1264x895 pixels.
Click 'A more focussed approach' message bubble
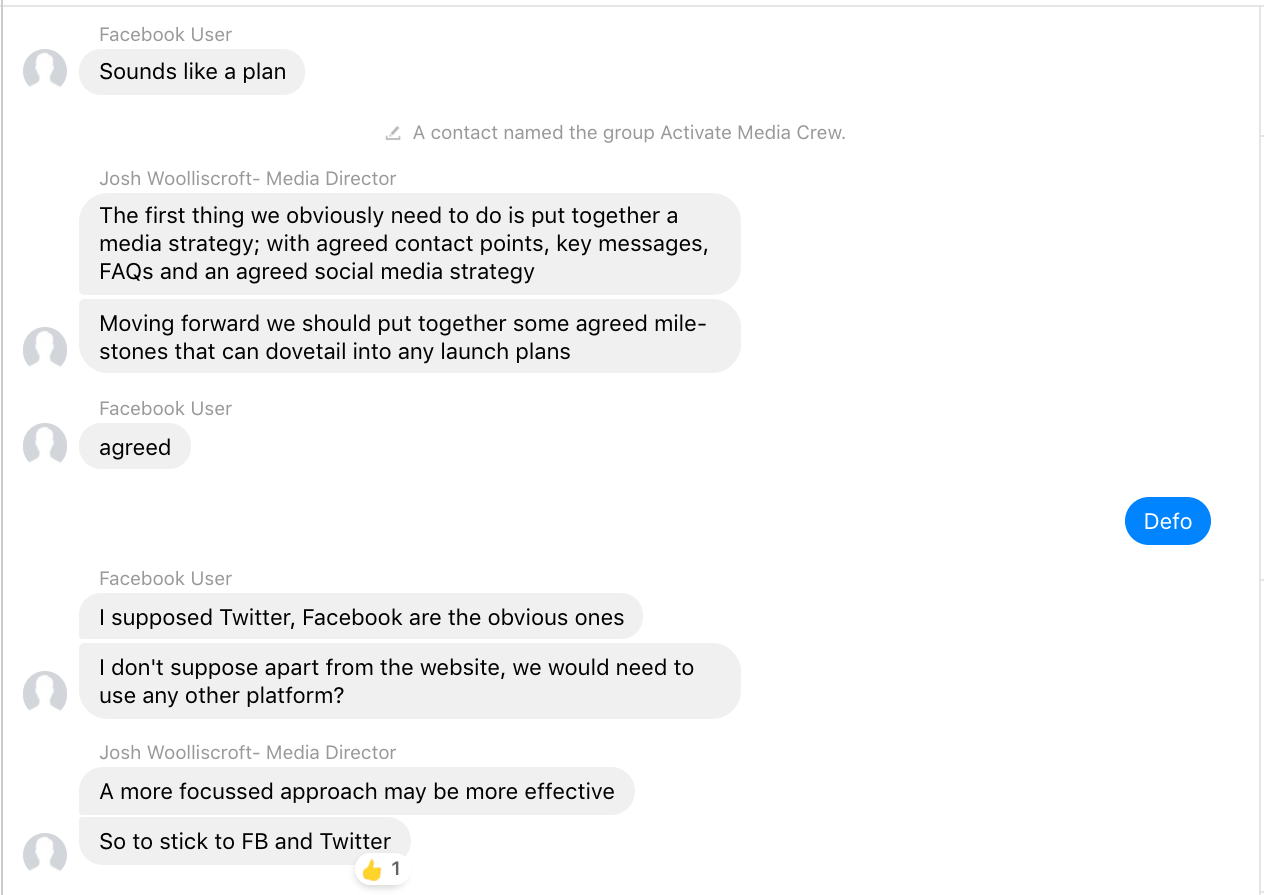point(357,791)
